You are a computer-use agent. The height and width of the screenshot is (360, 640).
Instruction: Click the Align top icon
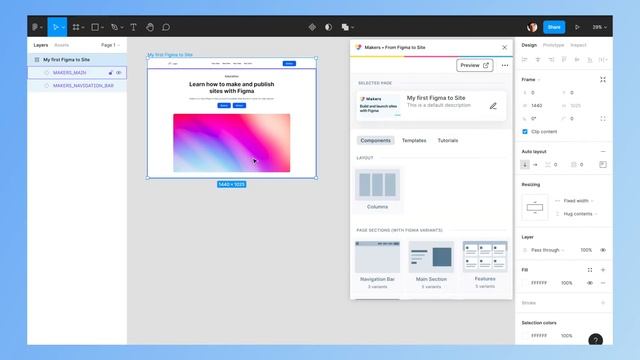click(564, 60)
